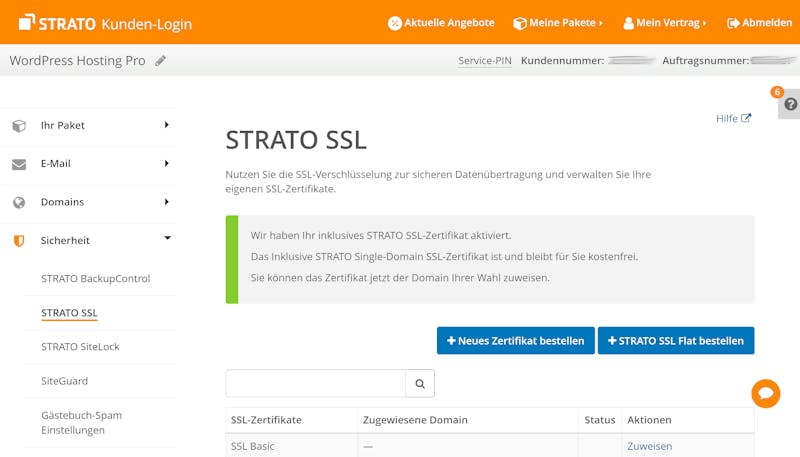Click the Service-PIN link
Image resolution: width=800 pixels, height=457 pixels.
coord(485,61)
